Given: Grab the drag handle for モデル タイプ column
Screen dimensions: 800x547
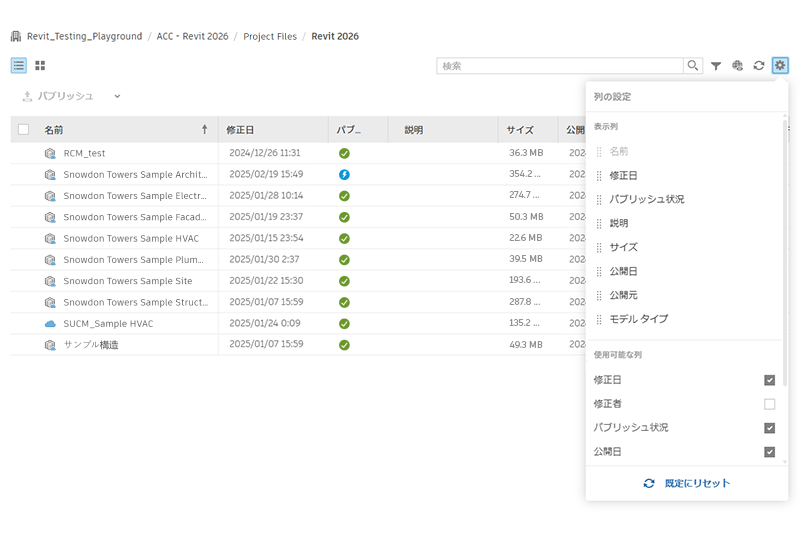Looking at the screenshot, I should coord(599,319).
